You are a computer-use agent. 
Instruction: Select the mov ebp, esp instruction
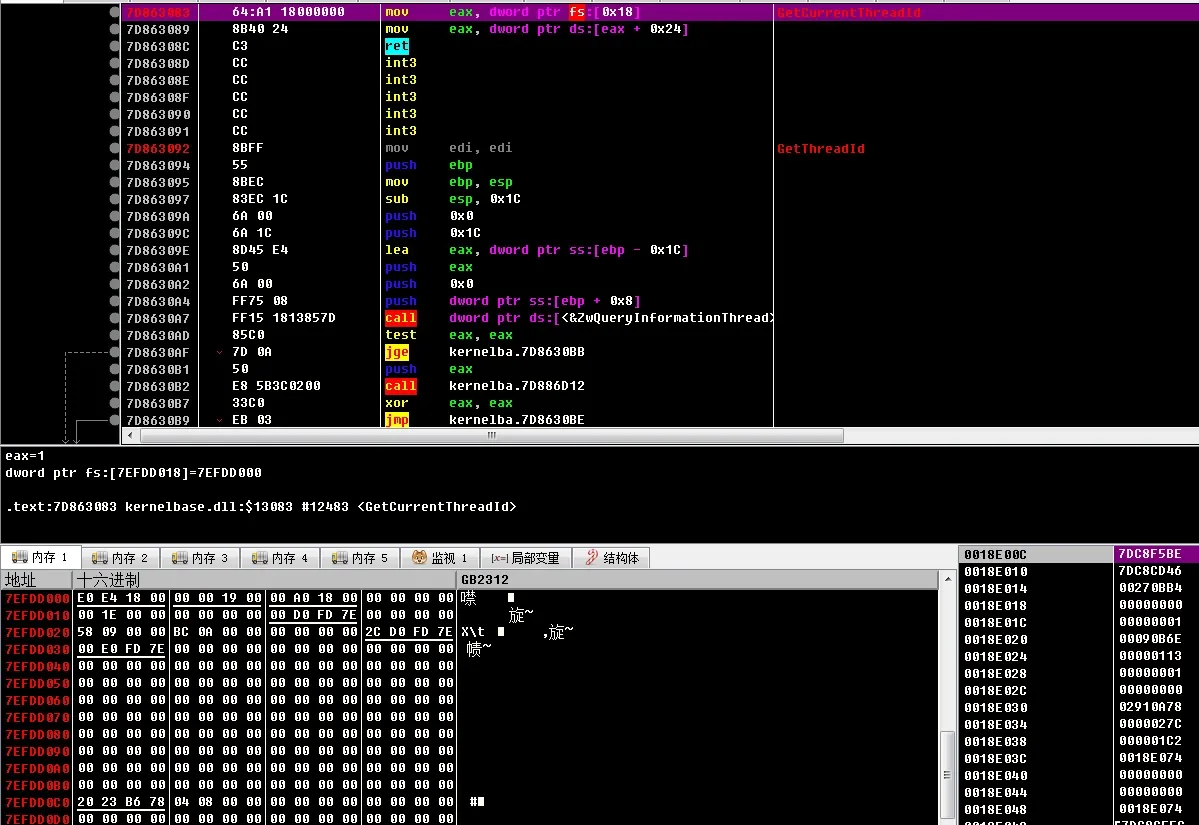coord(449,182)
